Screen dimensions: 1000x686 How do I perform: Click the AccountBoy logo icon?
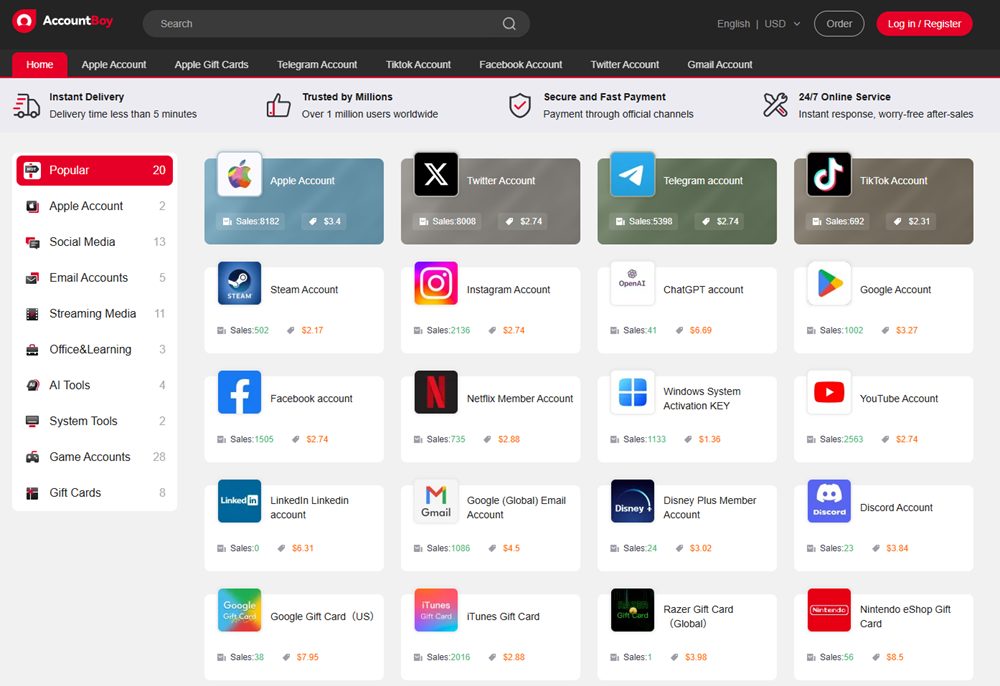tap(24, 21)
